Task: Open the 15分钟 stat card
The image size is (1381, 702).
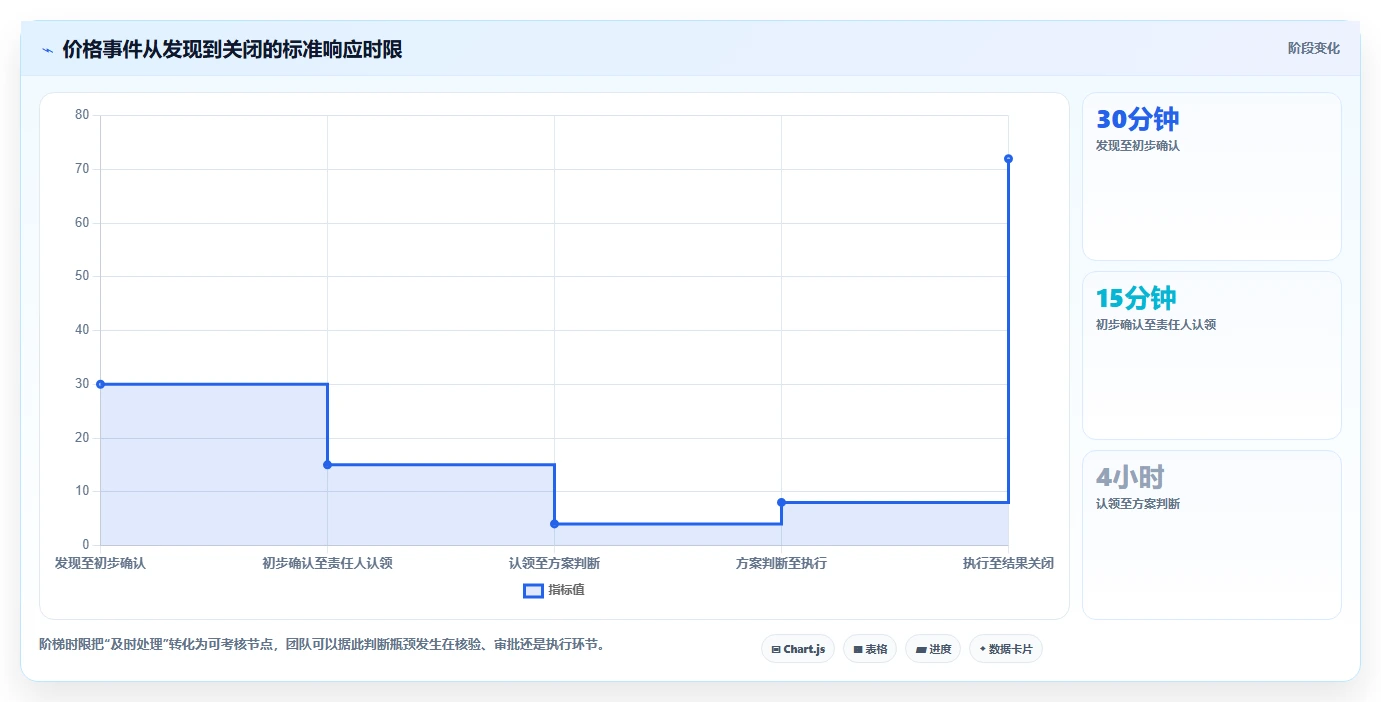Action: (x=1211, y=355)
